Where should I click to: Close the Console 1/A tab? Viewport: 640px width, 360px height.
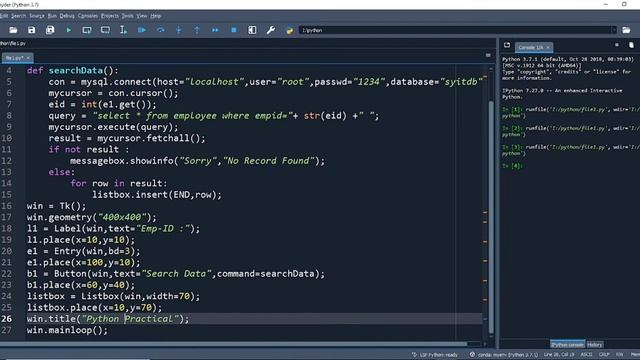click(x=548, y=48)
